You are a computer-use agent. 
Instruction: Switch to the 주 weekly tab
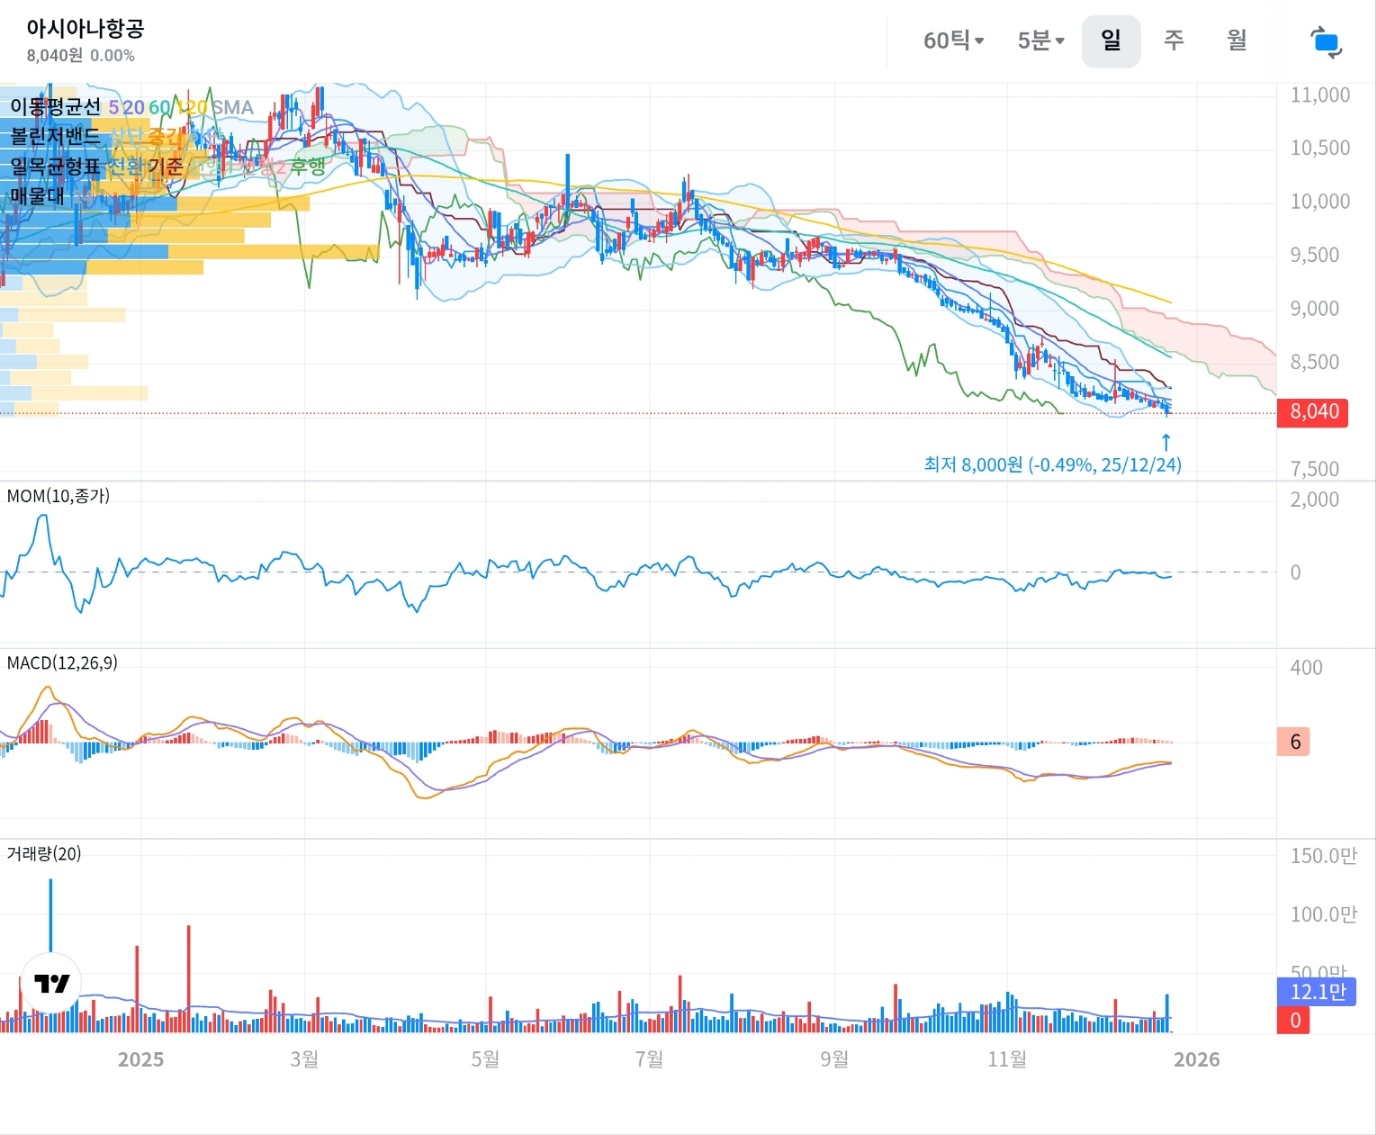click(1174, 41)
